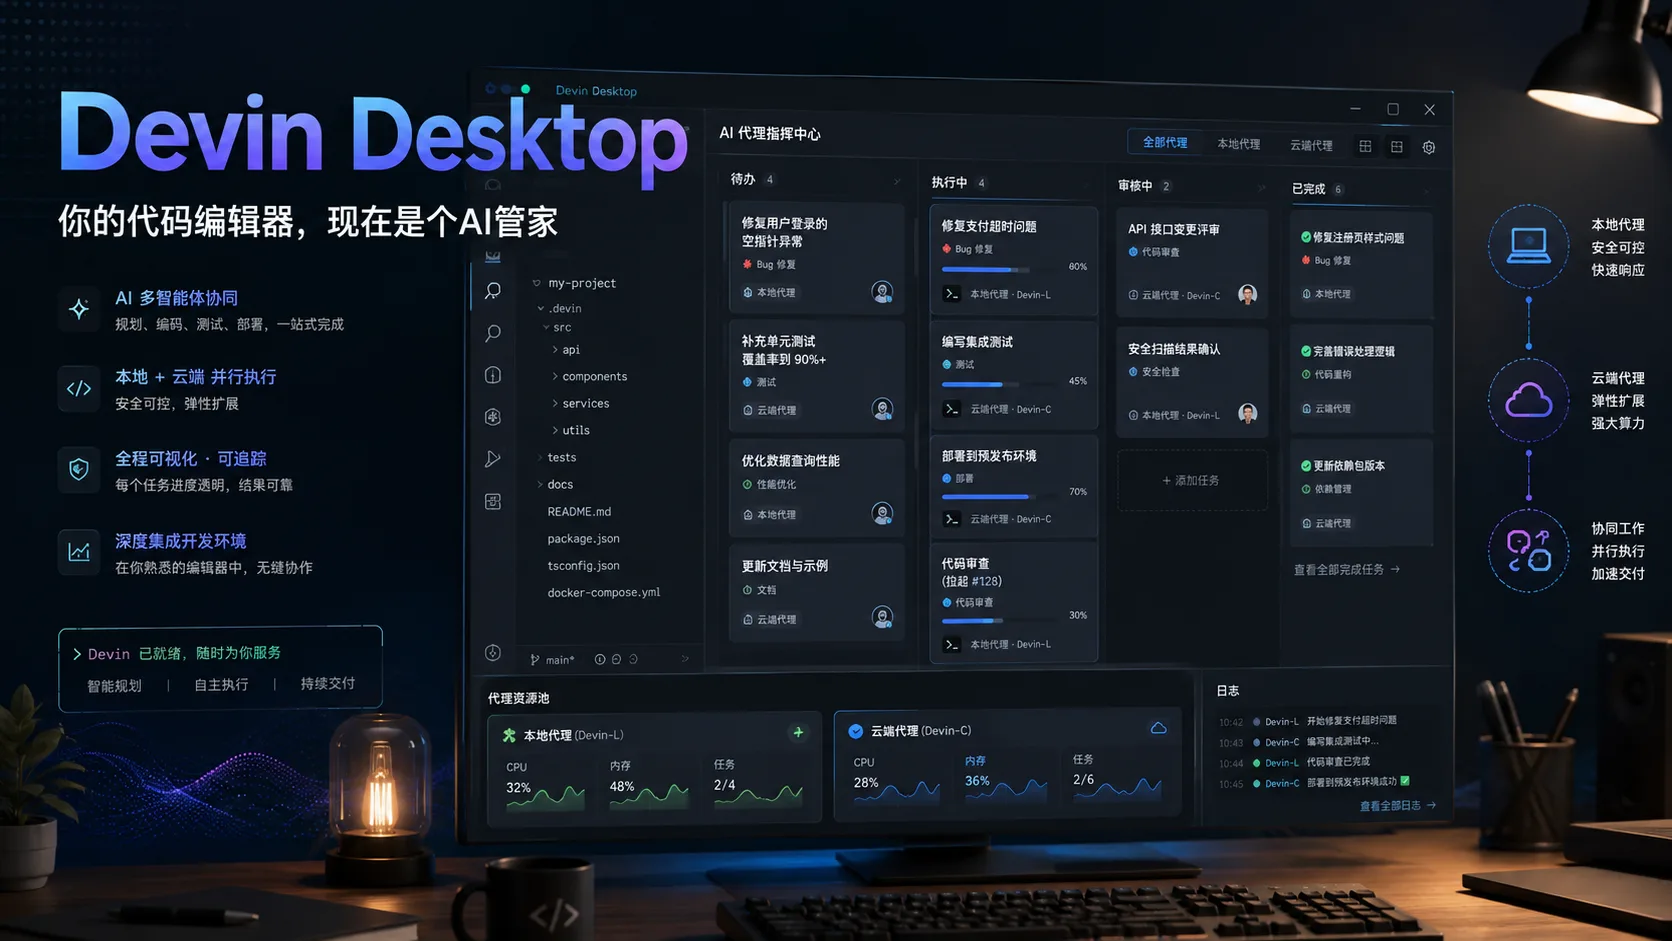Collapse the .devin folder

pyautogui.click(x=541, y=308)
